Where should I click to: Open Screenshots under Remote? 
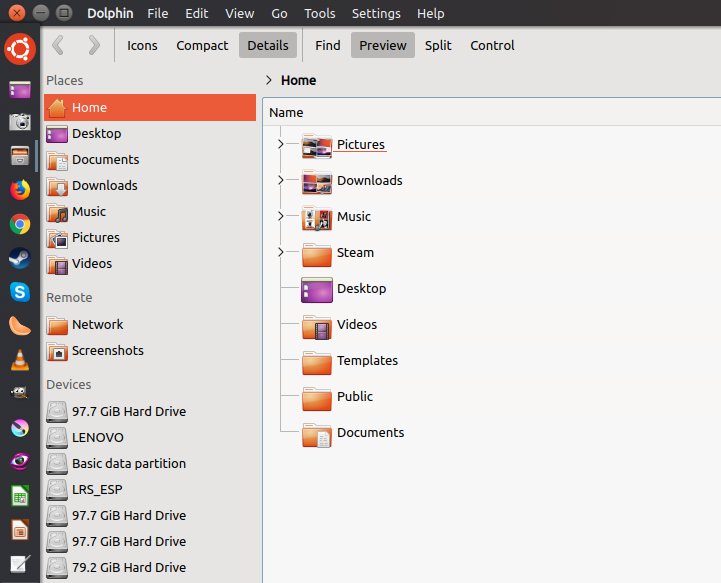click(150, 351)
